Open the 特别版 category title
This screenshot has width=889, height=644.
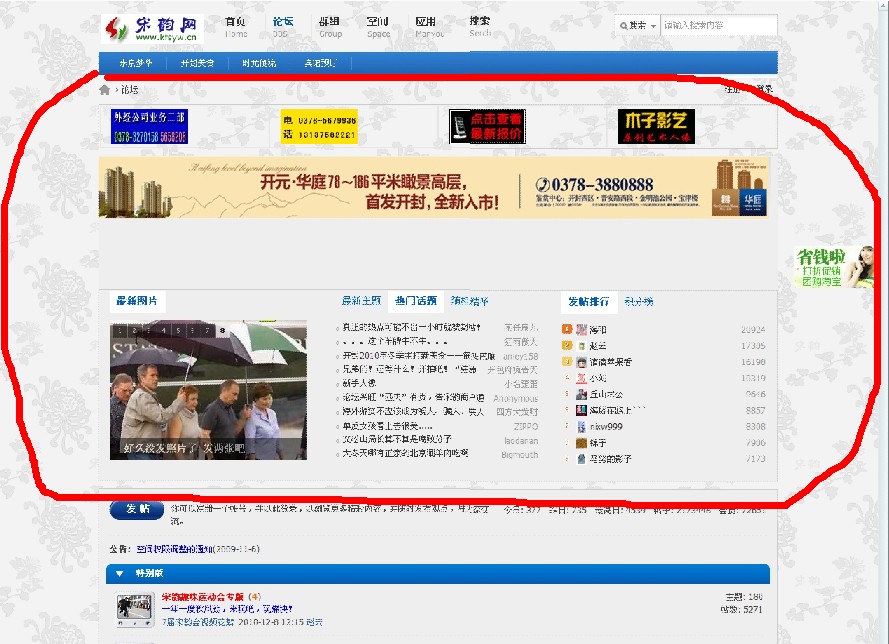(x=149, y=573)
